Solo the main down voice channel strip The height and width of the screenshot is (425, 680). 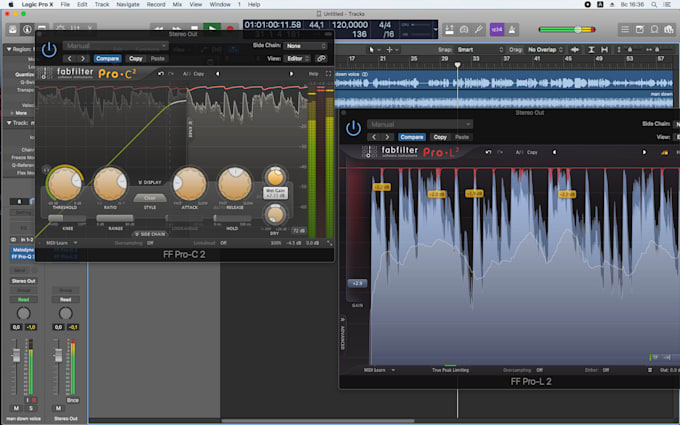click(x=31, y=408)
